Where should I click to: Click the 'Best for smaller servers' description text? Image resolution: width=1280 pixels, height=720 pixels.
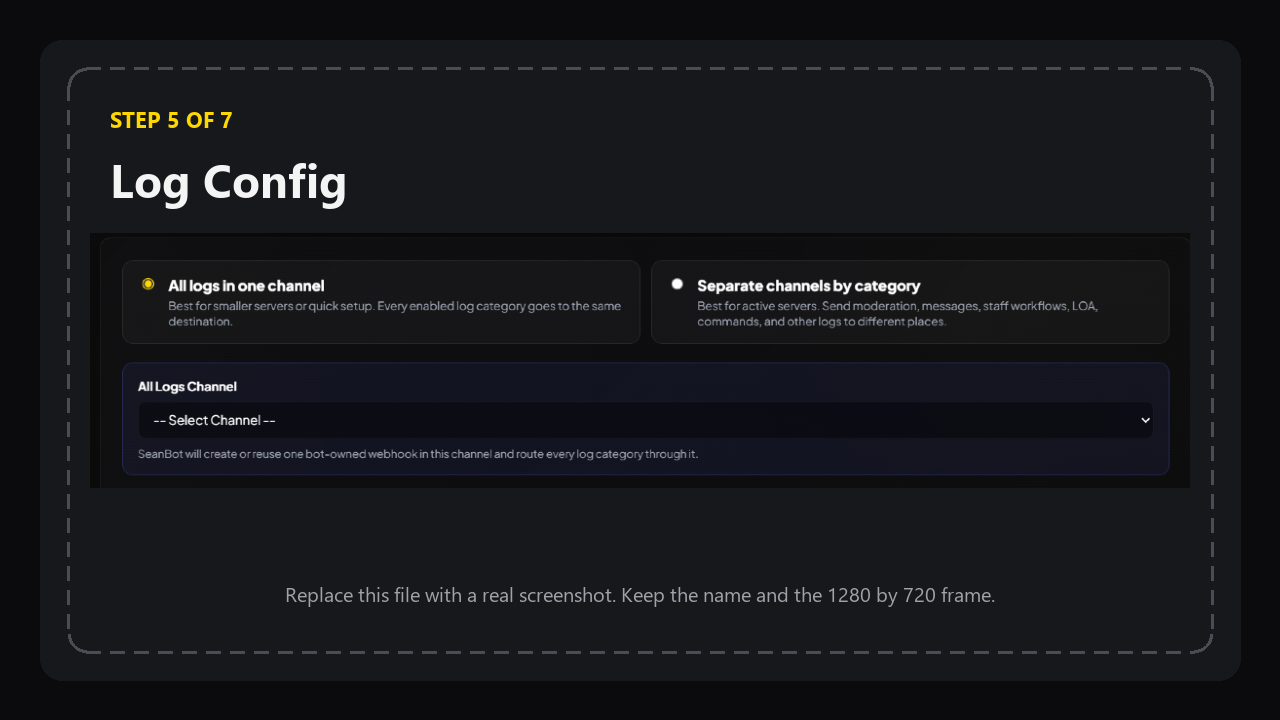point(394,314)
